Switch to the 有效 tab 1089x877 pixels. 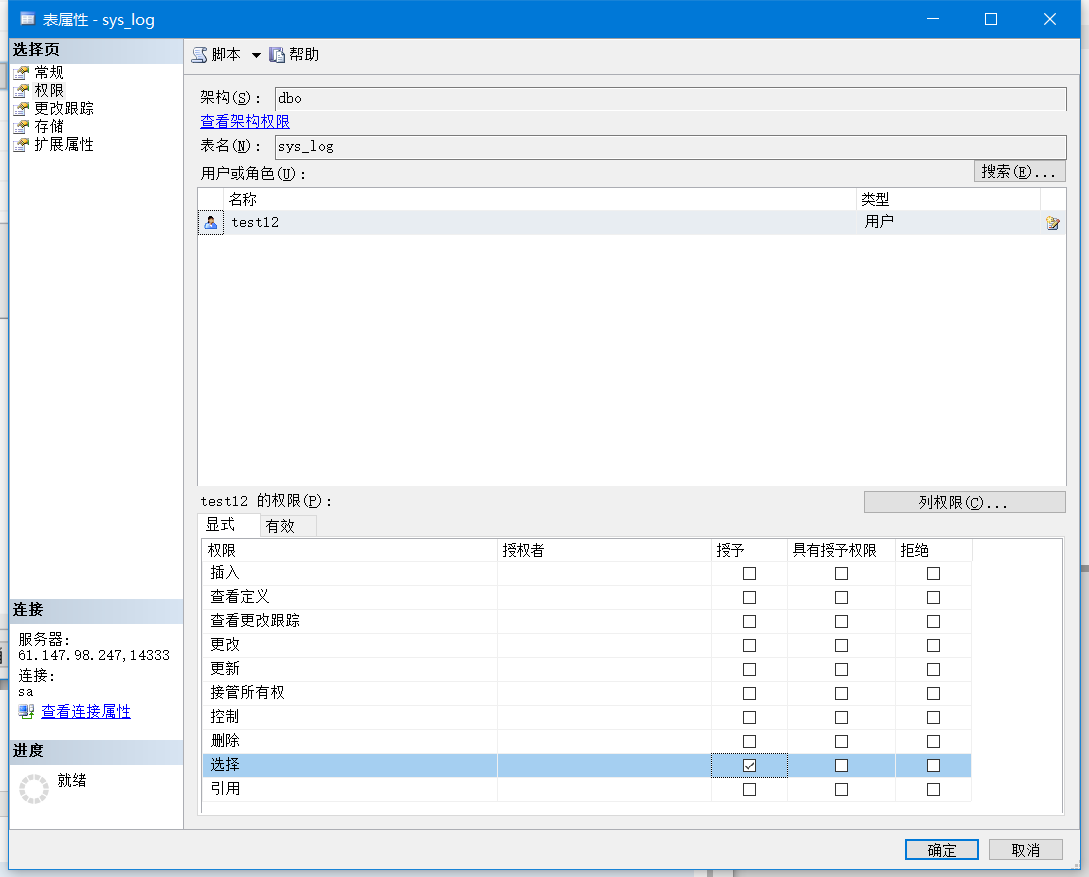288,526
